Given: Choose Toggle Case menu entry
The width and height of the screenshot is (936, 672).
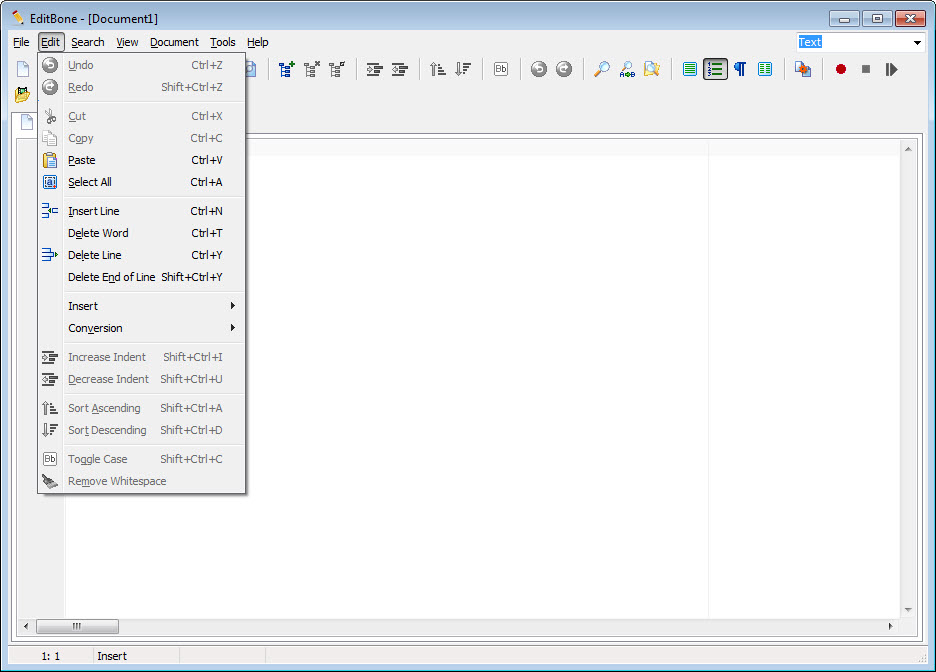Looking at the screenshot, I should click(141, 460).
